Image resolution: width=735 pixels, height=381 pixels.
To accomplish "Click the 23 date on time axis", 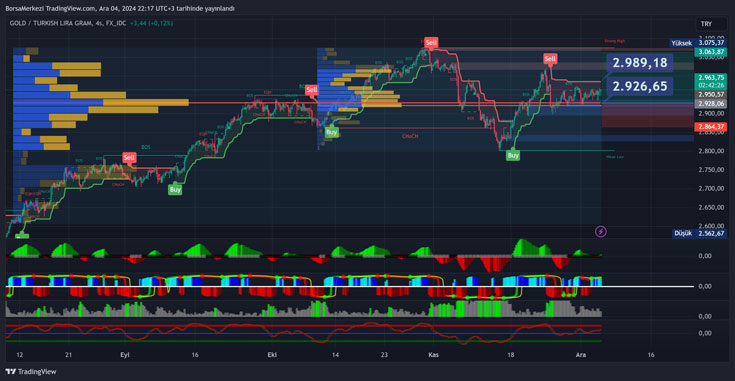I will point(384,355).
